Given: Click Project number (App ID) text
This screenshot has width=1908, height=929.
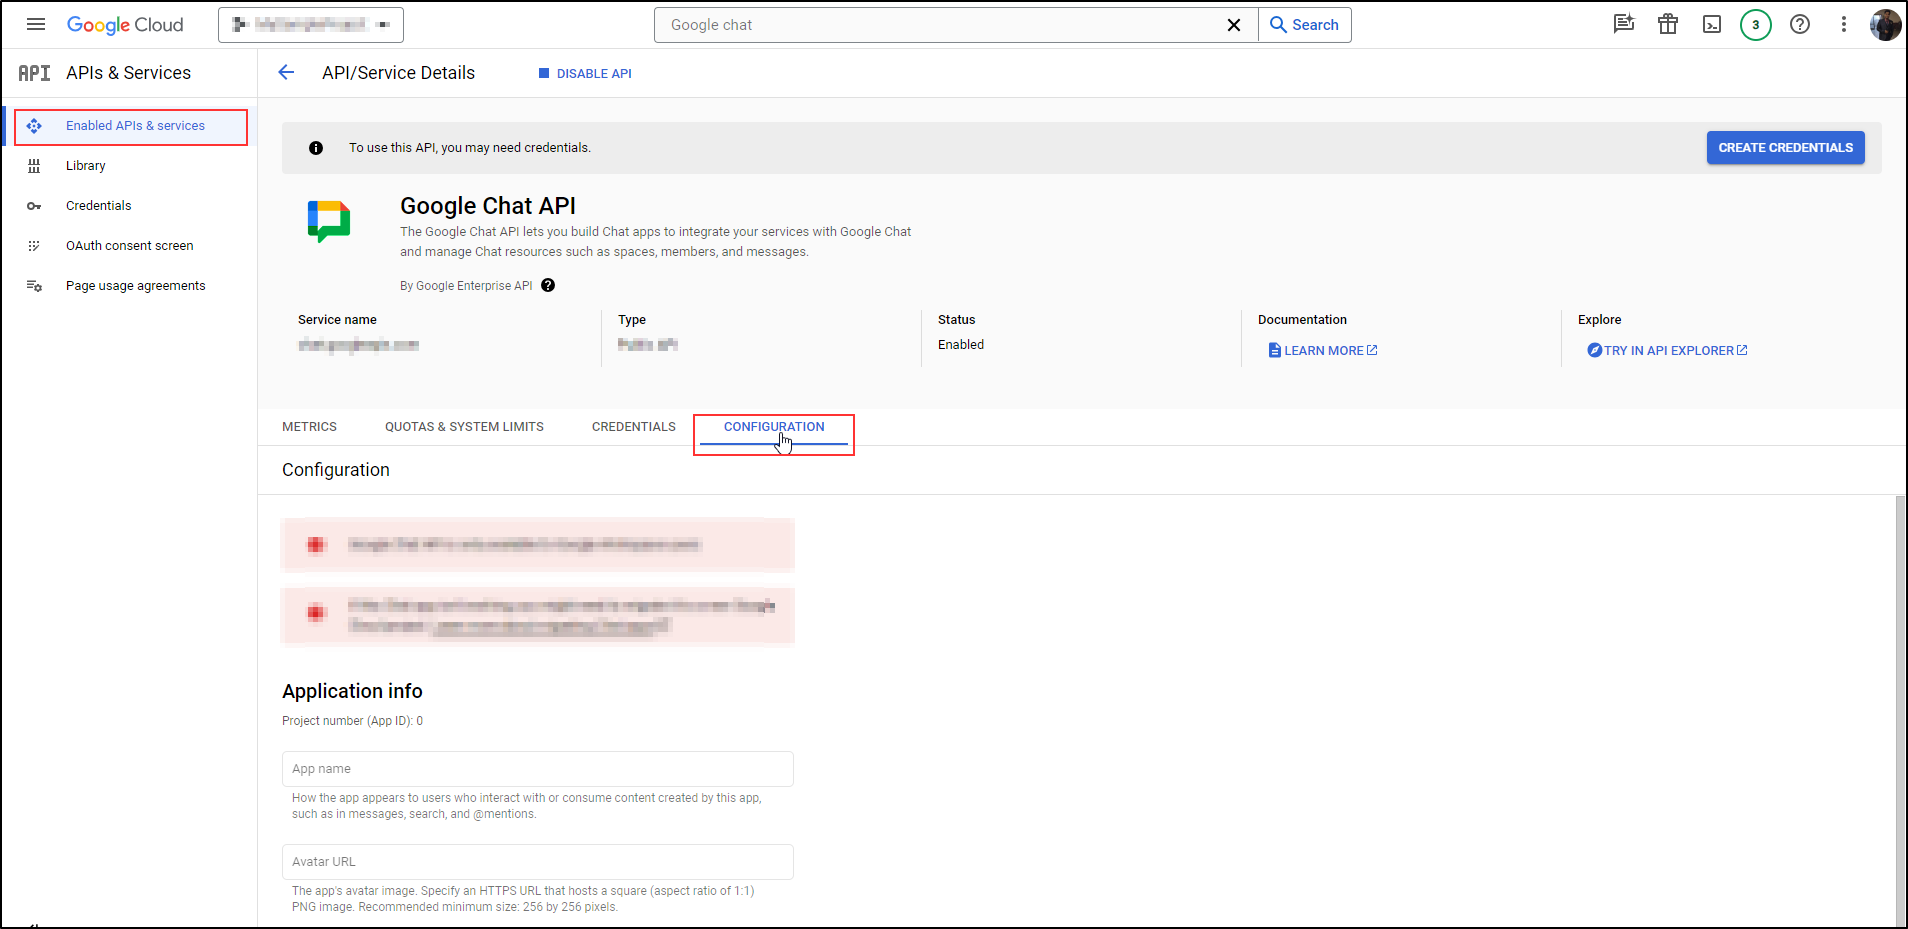Looking at the screenshot, I should 352,721.
